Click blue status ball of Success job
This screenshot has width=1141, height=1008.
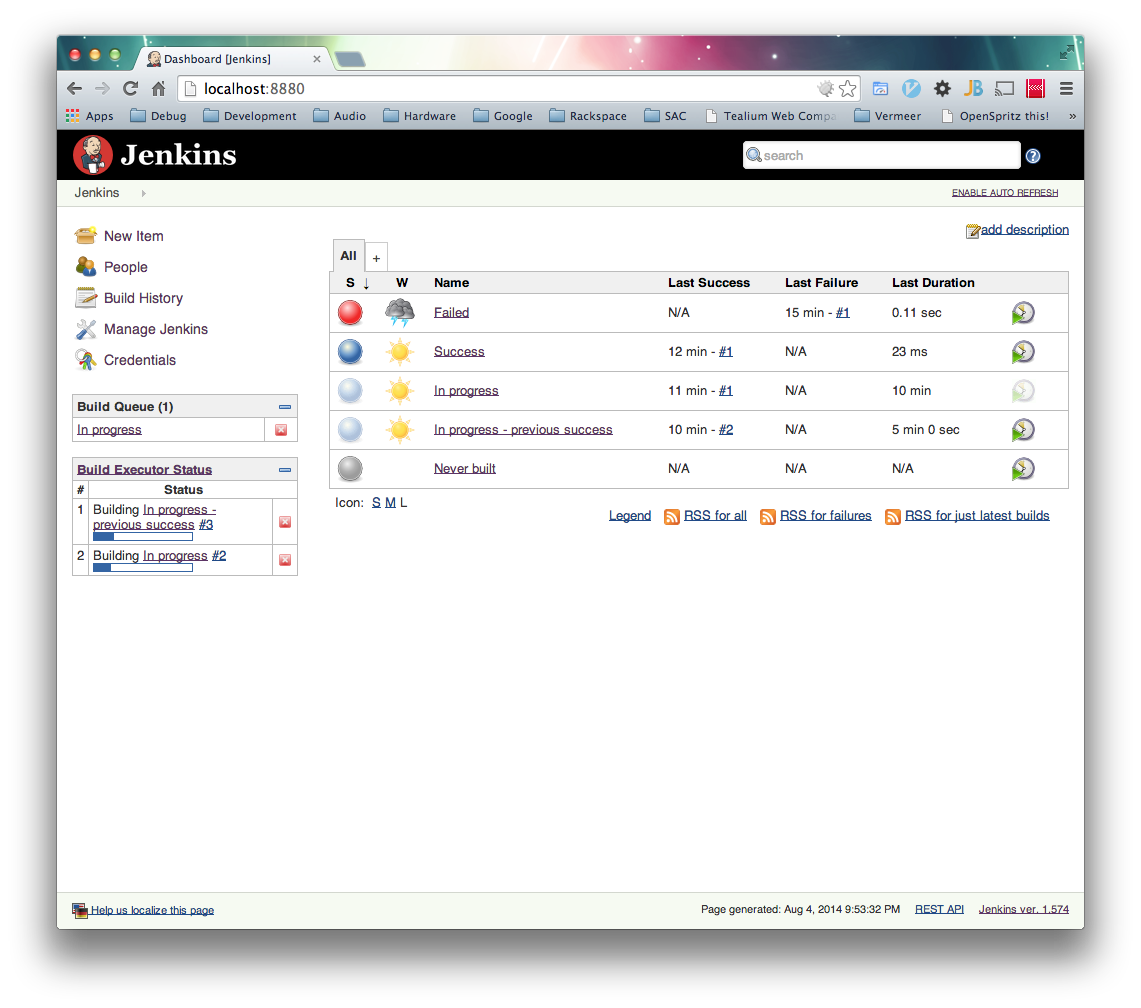(350, 352)
